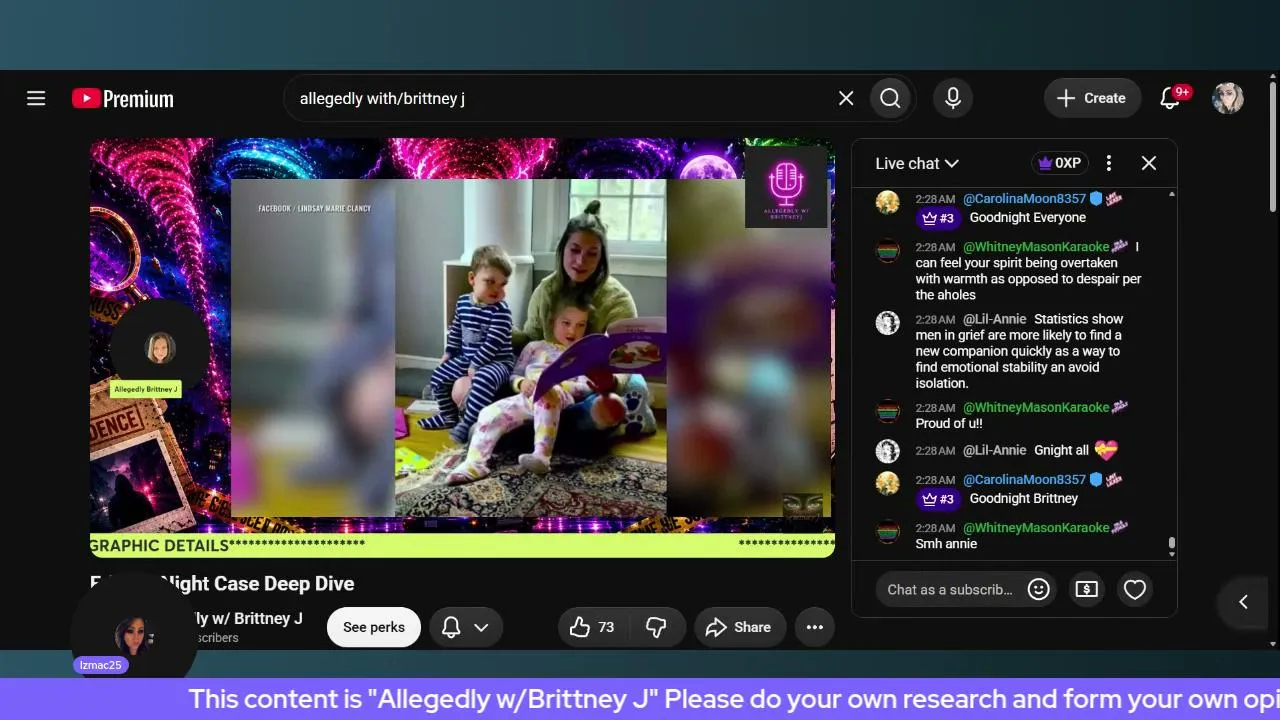
Task: Click See perks button
Action: click(374, 627)
